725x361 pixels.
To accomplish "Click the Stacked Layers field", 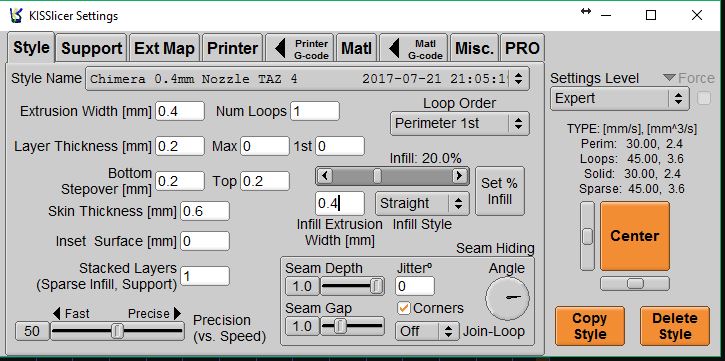I will pyautogui.click(x=205, y=276).
